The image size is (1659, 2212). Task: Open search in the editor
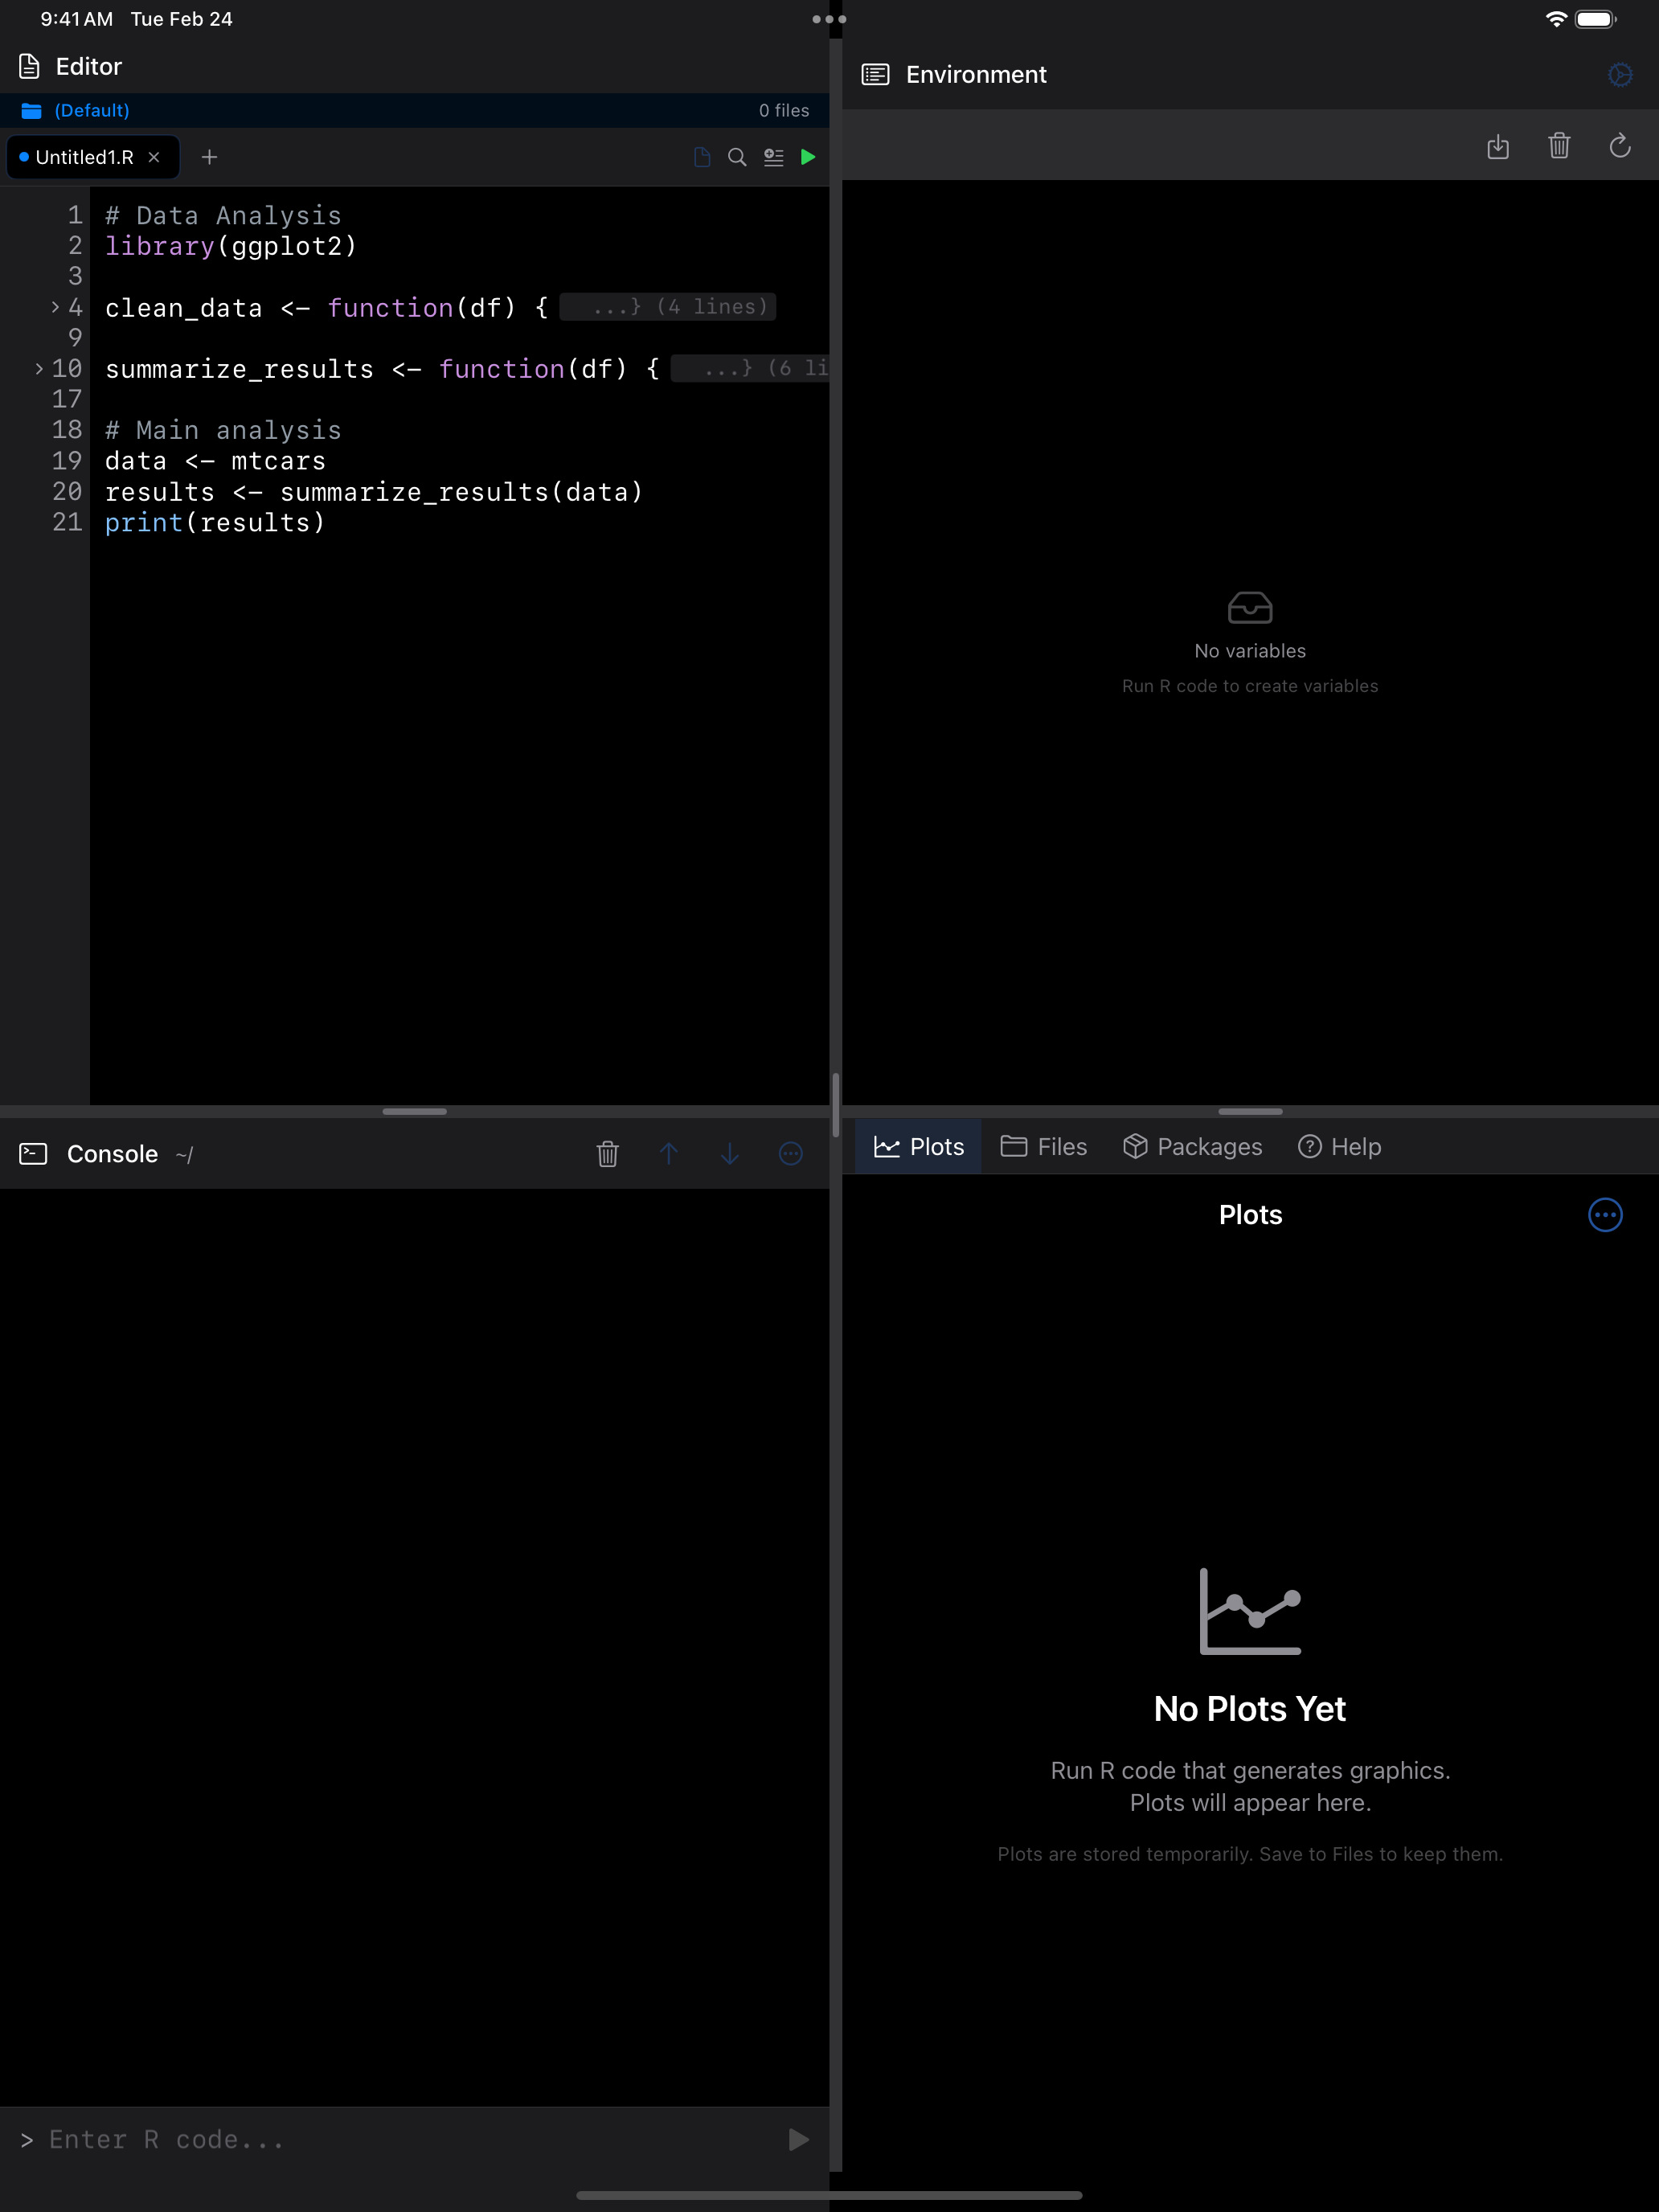pyautogui.click(x=737, y=157)
